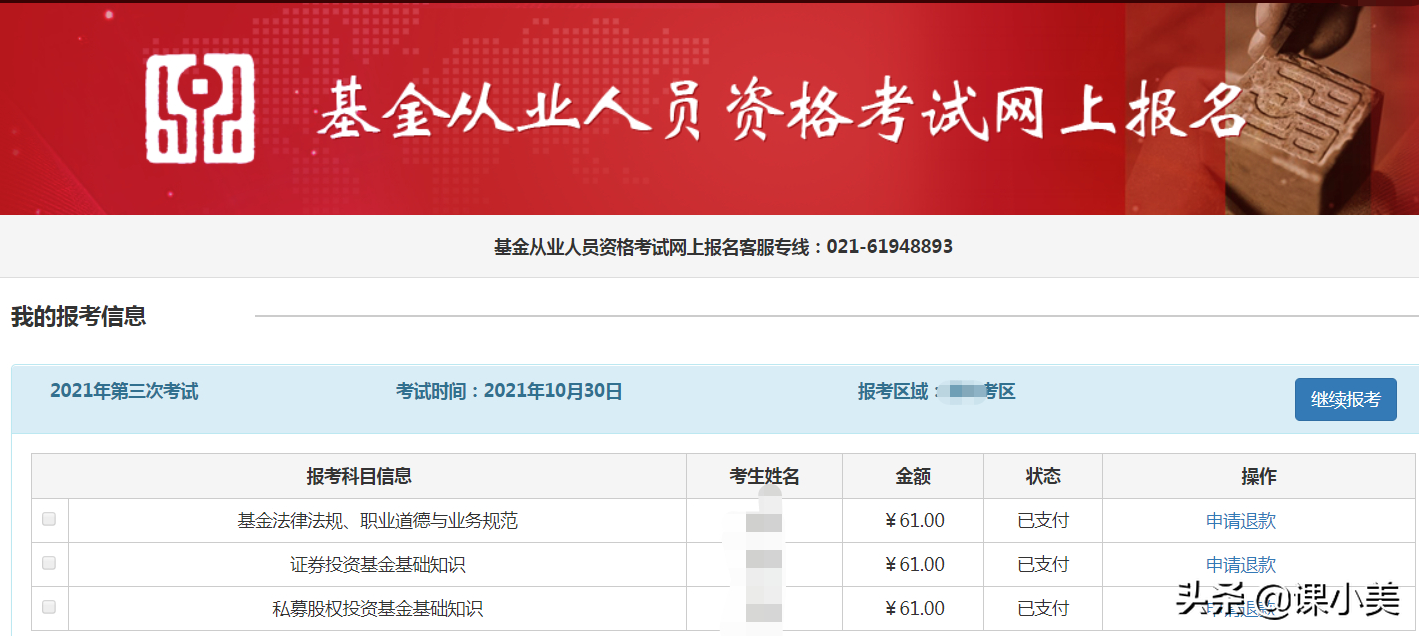
Task: Click the 2021年第三次考试 label
Action: [124, 391]
